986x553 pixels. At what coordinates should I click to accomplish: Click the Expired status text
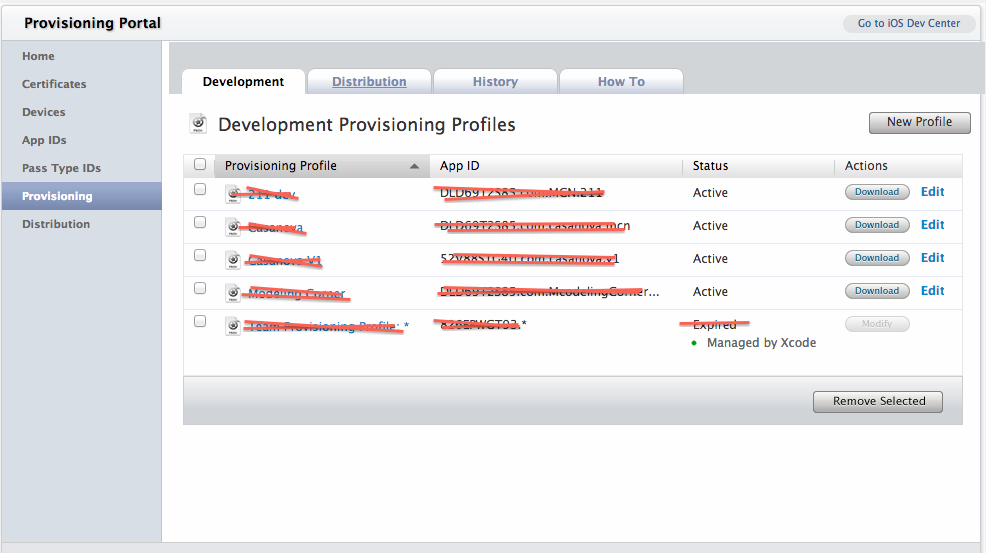pyautogui.click(x=715, y=325)
